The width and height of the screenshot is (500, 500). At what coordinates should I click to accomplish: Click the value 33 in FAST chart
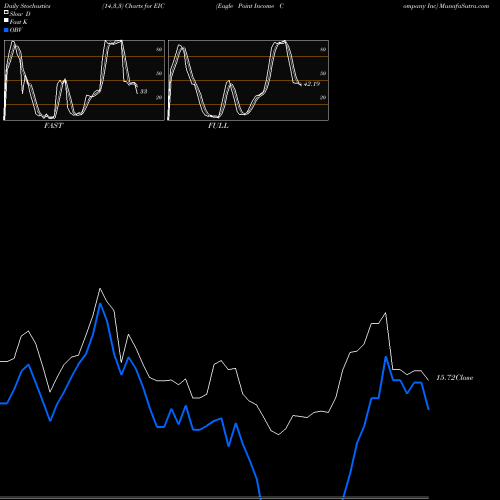(143, 91)
